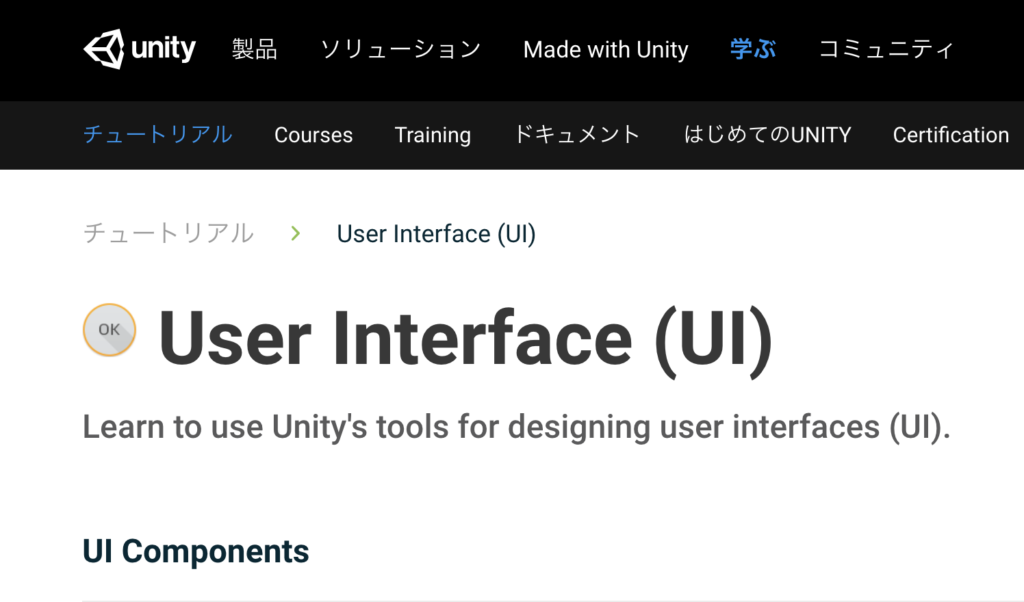Open the ドキュメント tab
This screenshot has height=602, width=1024.
tap(577, 135)
